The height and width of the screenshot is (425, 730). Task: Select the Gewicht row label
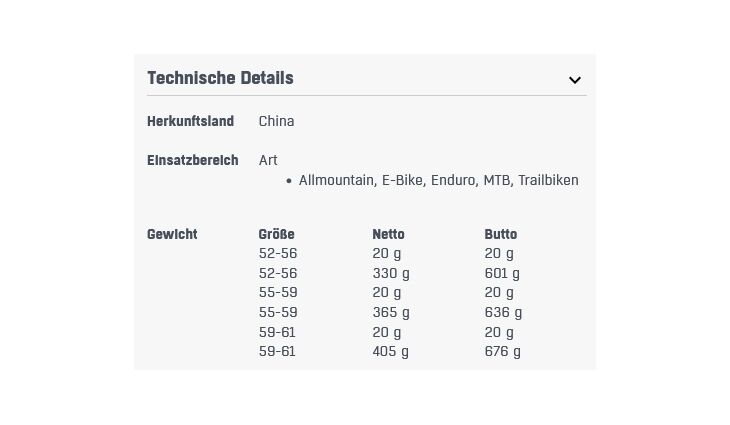172,234
